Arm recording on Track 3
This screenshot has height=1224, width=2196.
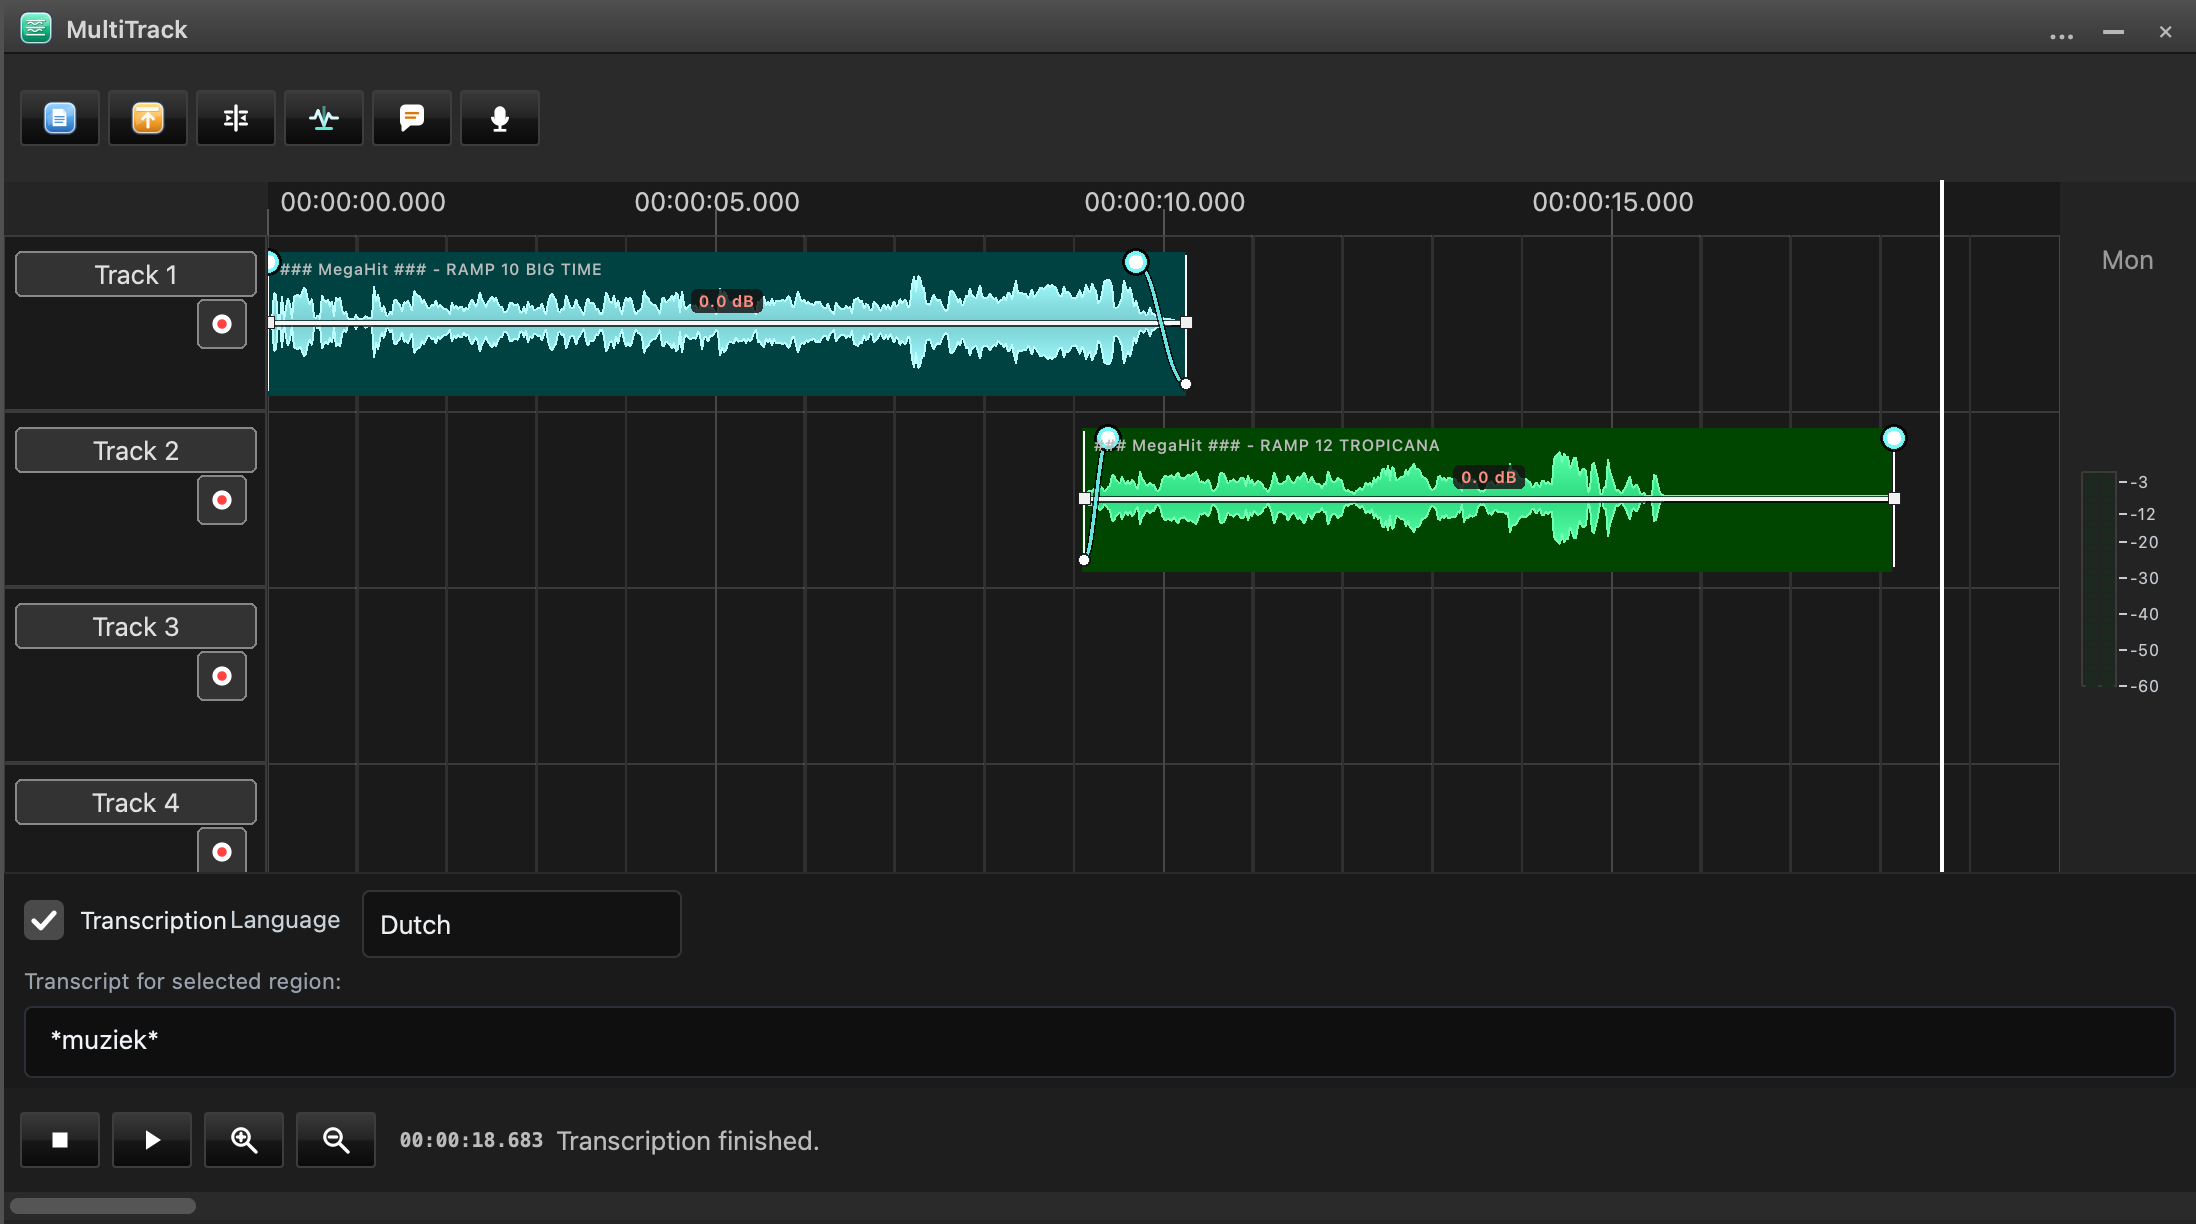[222, 676]
